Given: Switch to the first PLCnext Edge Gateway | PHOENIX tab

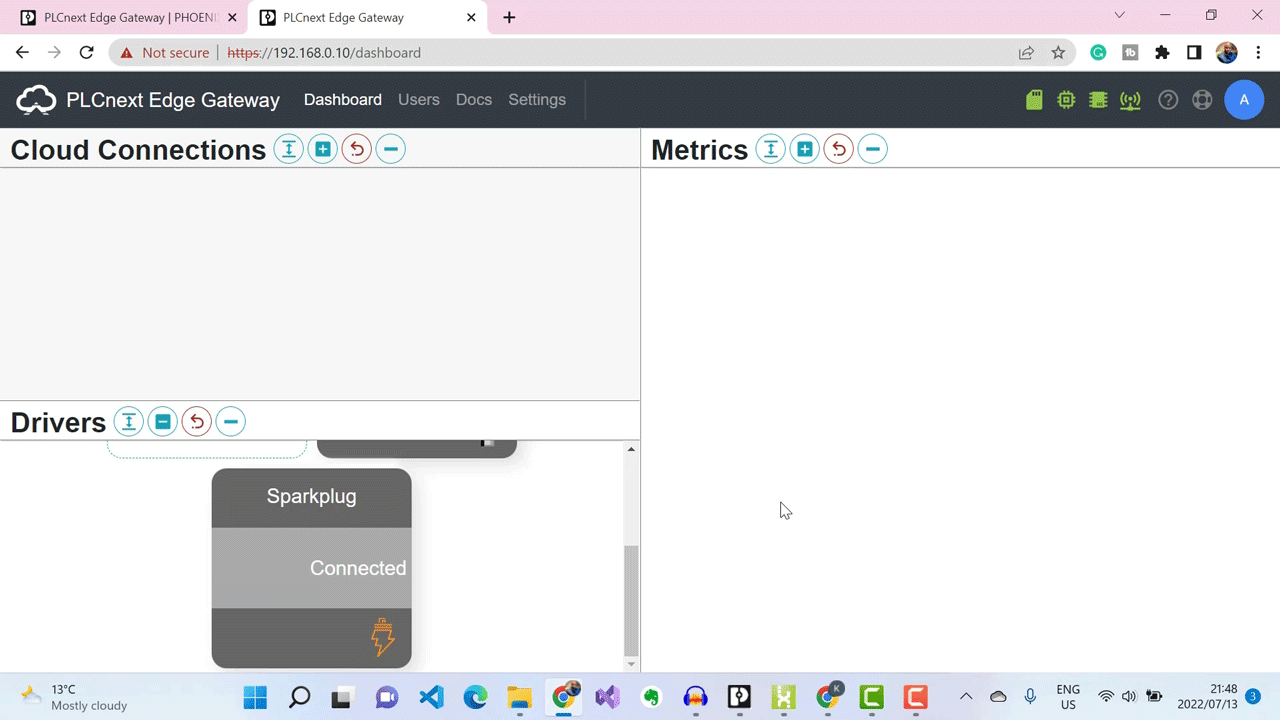Looking at the screenshot, I should pos(129,17).
